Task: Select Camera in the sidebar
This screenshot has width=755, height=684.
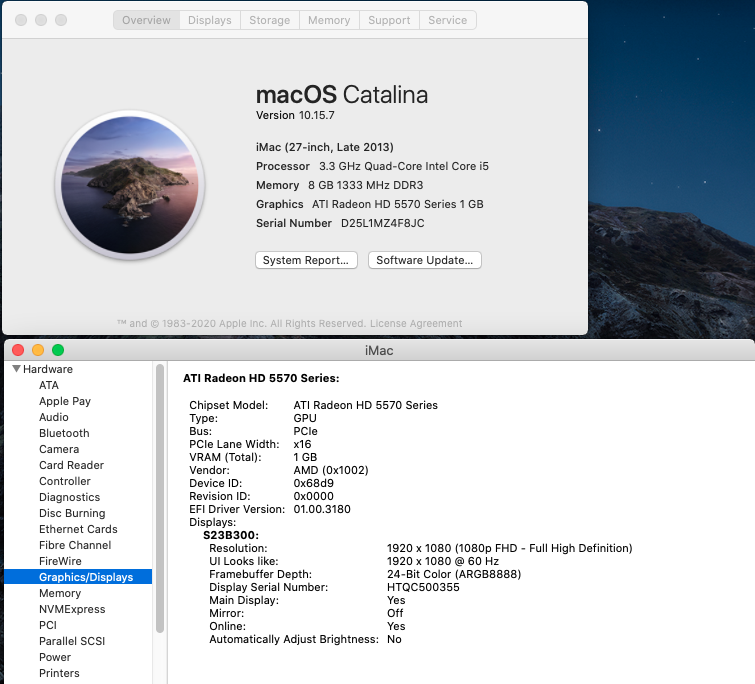Action: [59, 449]
